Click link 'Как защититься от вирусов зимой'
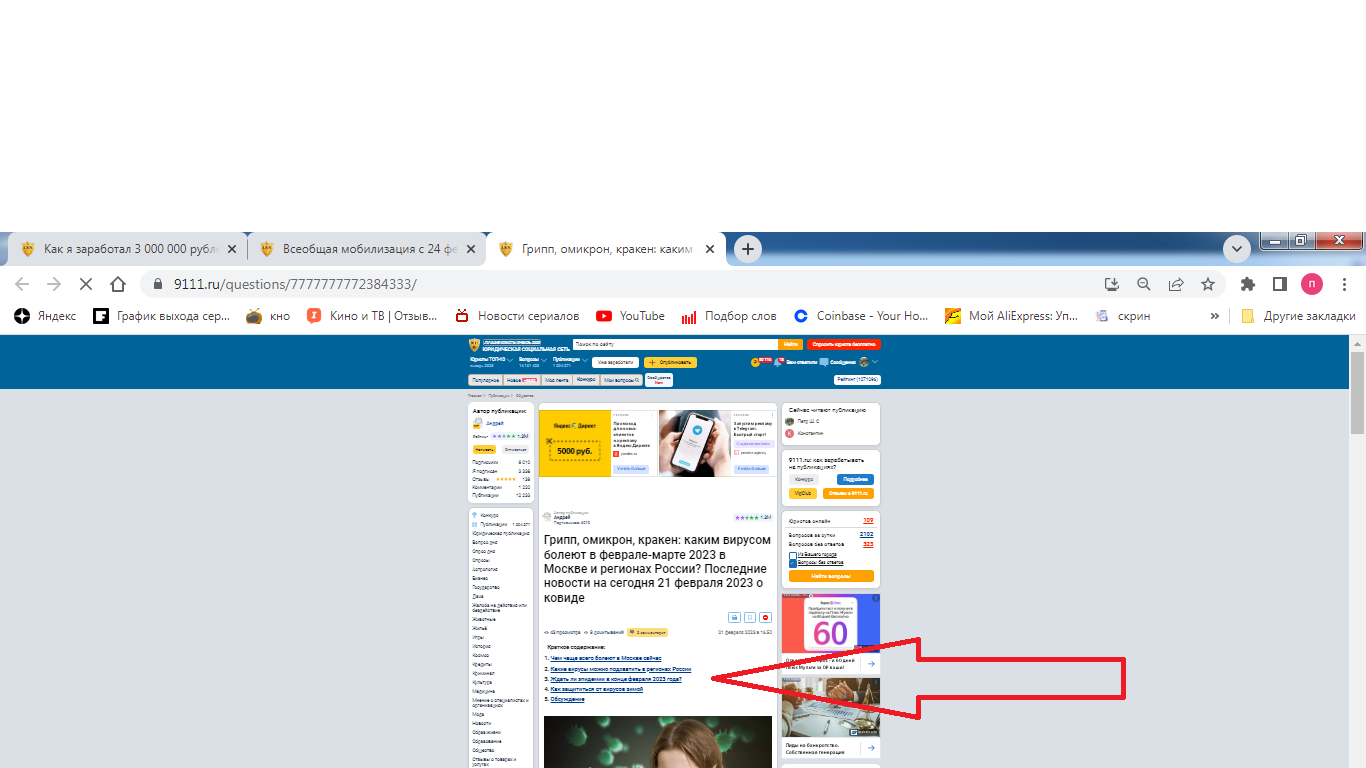 pos(596,689)
